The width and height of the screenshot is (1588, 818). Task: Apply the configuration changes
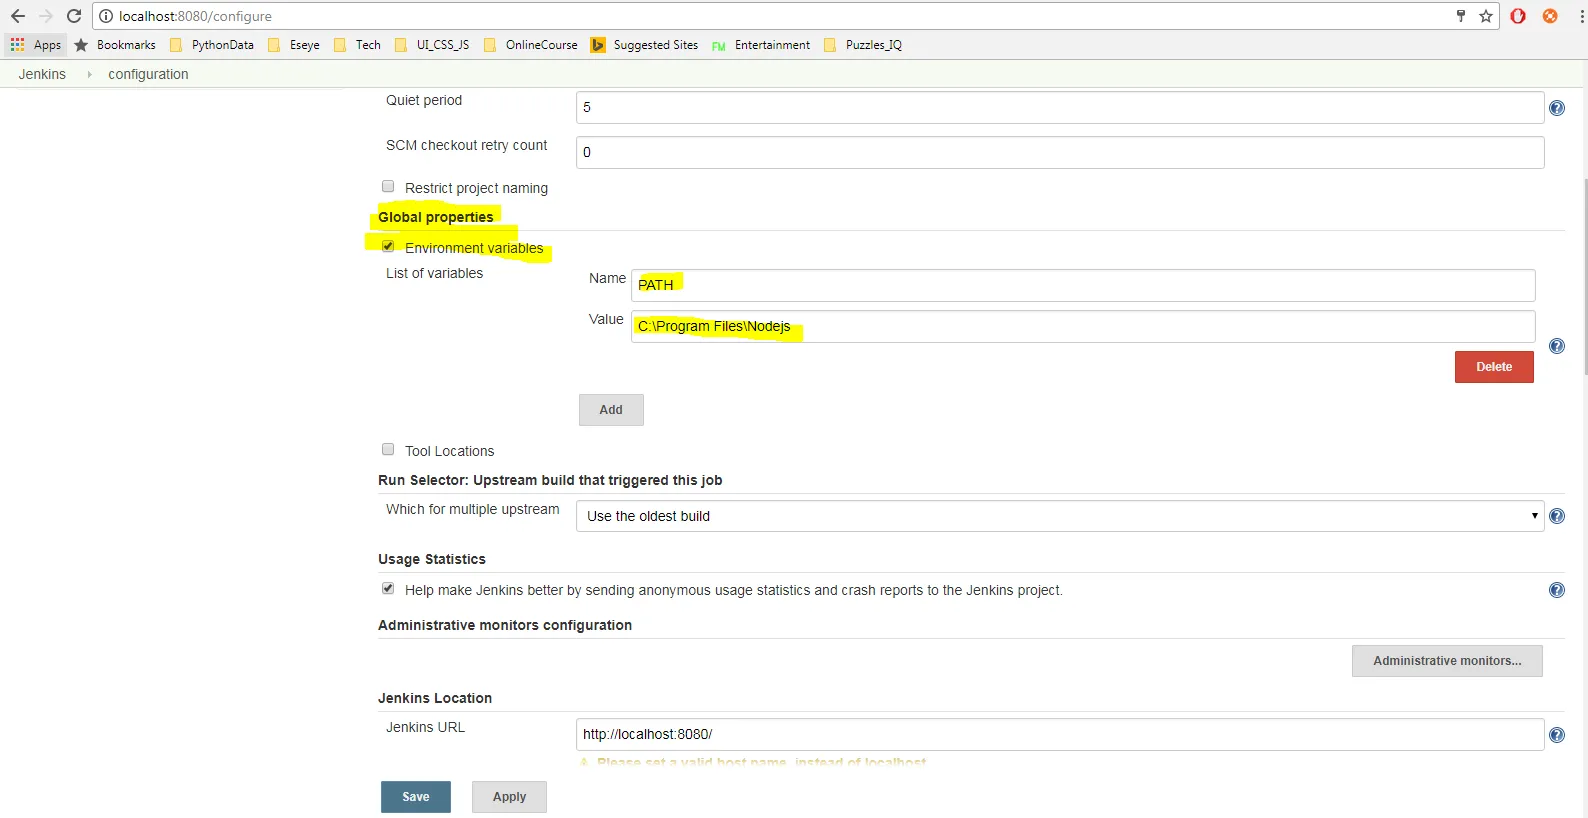(509, 797)
